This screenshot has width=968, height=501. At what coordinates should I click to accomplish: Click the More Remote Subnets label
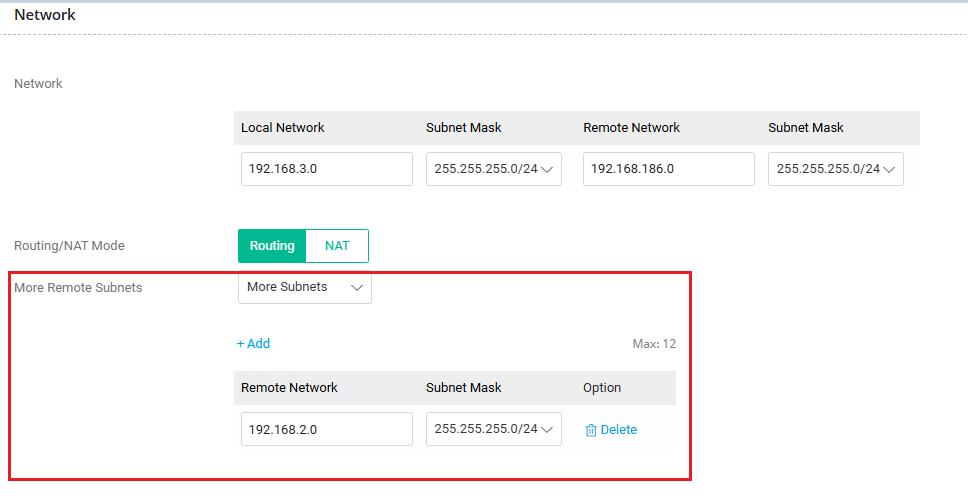[x=78, y=288]
